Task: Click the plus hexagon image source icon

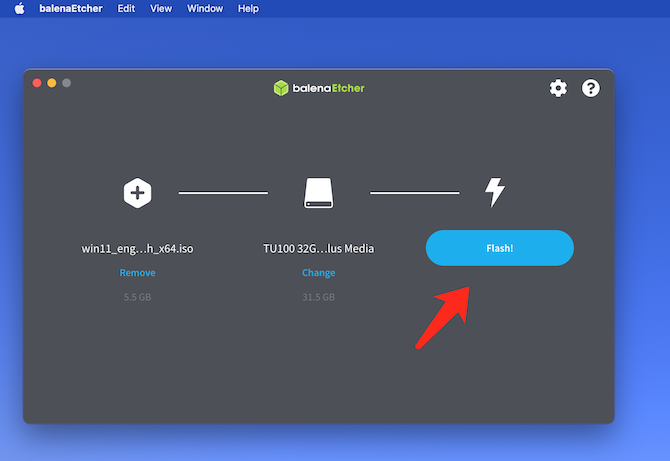Action: (137, 193)
